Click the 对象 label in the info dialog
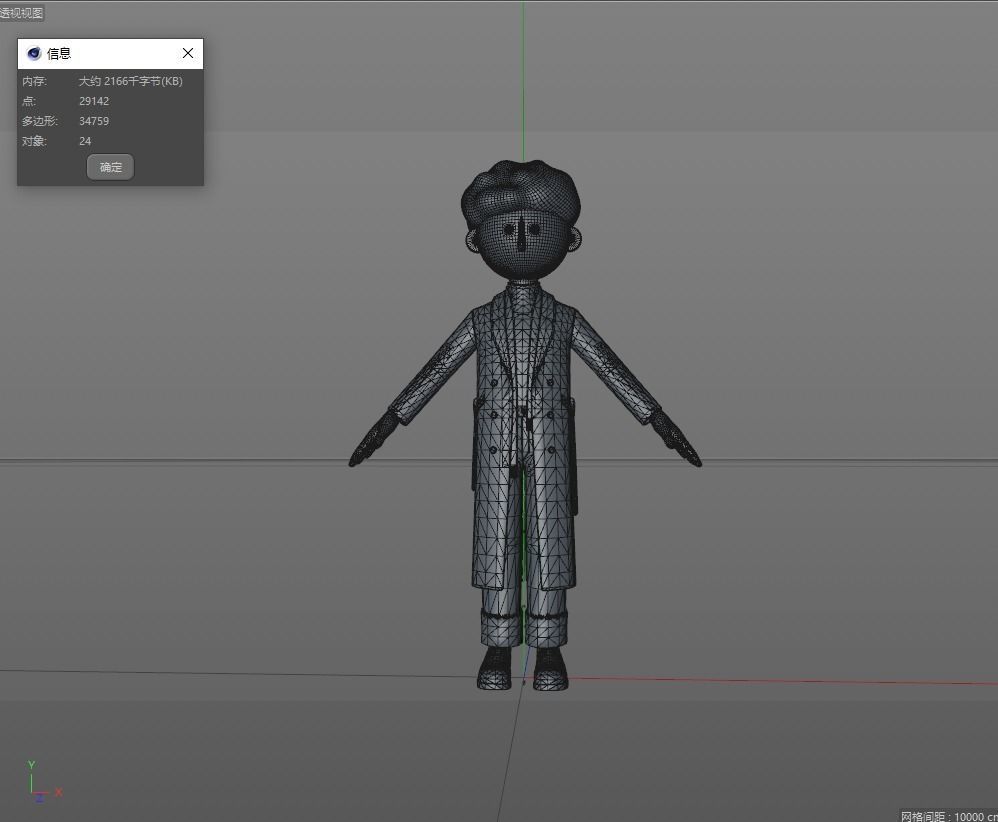This screenshot has height=822, width=998. (x=34, y=141)
